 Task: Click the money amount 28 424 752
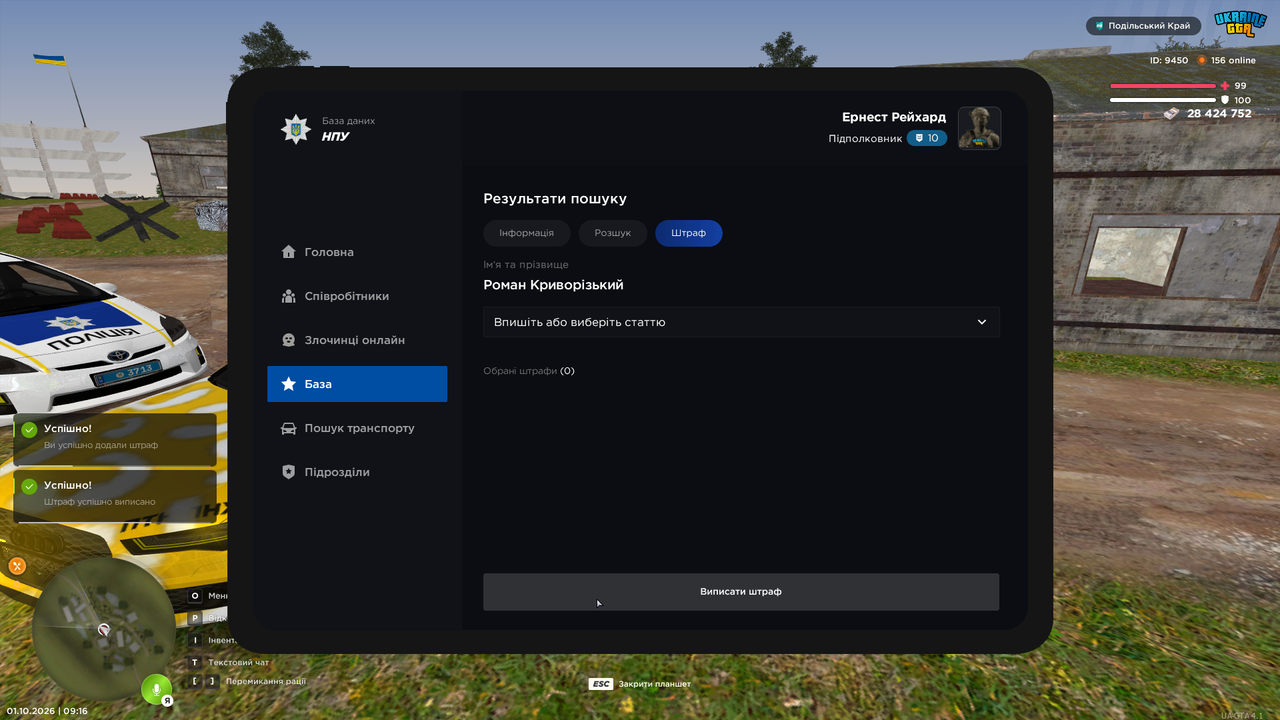[1219, 114]
